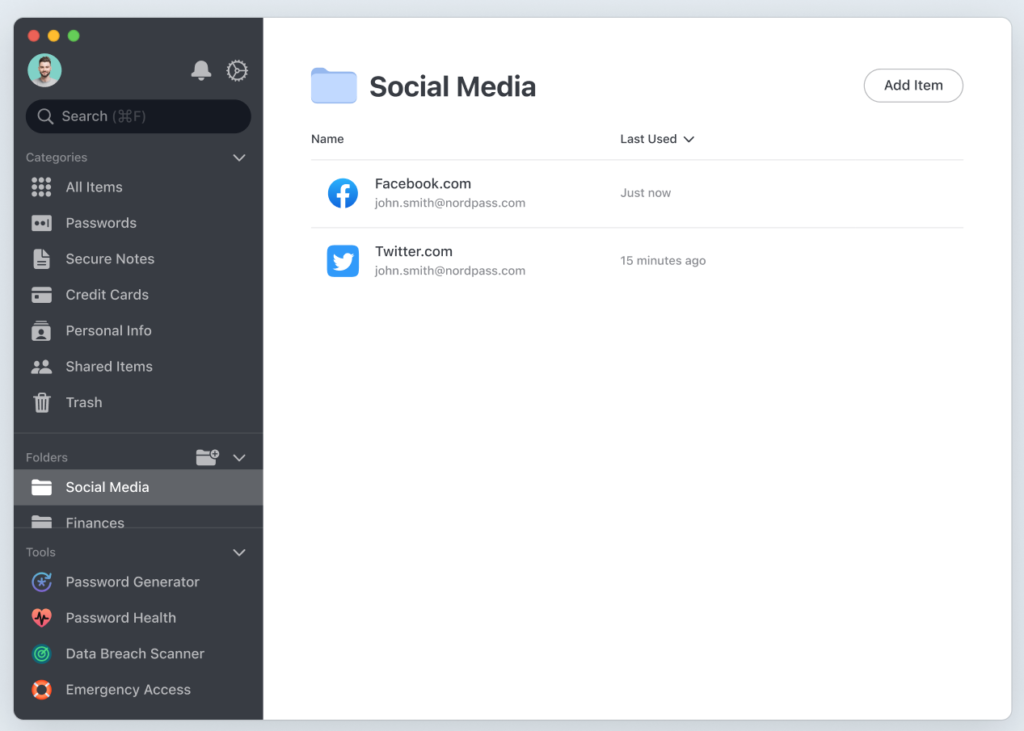
Task: Open the Last Used sort dropdown
Action: tap(657, 139)
